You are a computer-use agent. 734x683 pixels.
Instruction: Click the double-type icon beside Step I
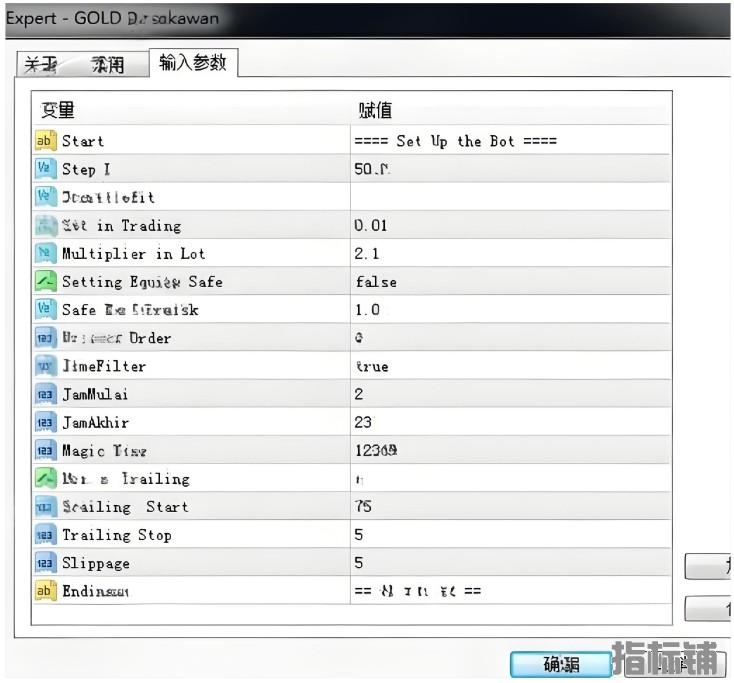[x=45, y=169]
